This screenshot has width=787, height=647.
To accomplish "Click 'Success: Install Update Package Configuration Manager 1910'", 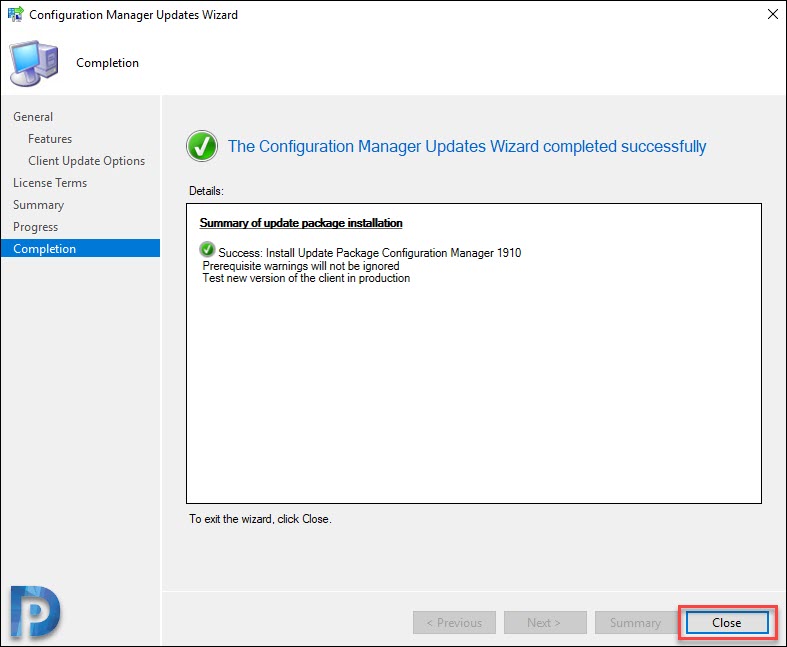I will tap(369, 252).
